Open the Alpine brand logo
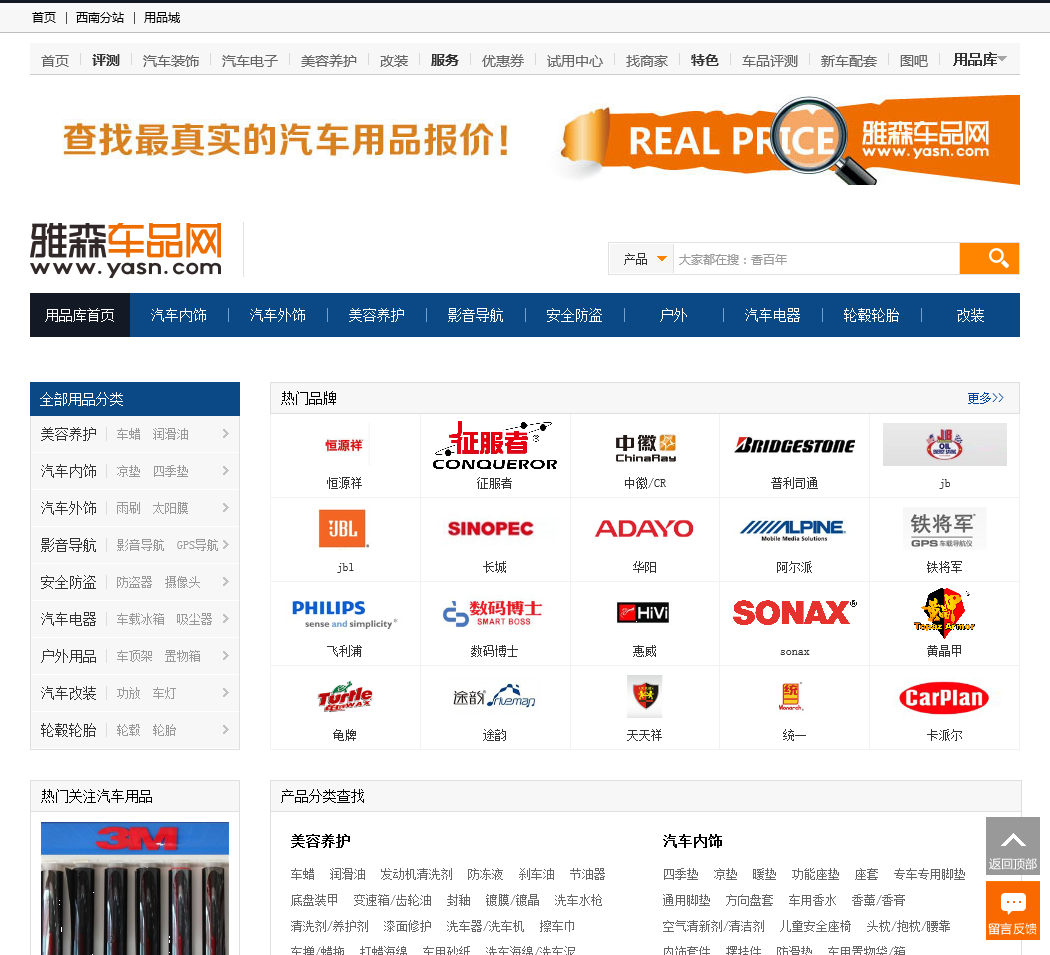The height and width of the screenshot is (955, 1050). 794,530
